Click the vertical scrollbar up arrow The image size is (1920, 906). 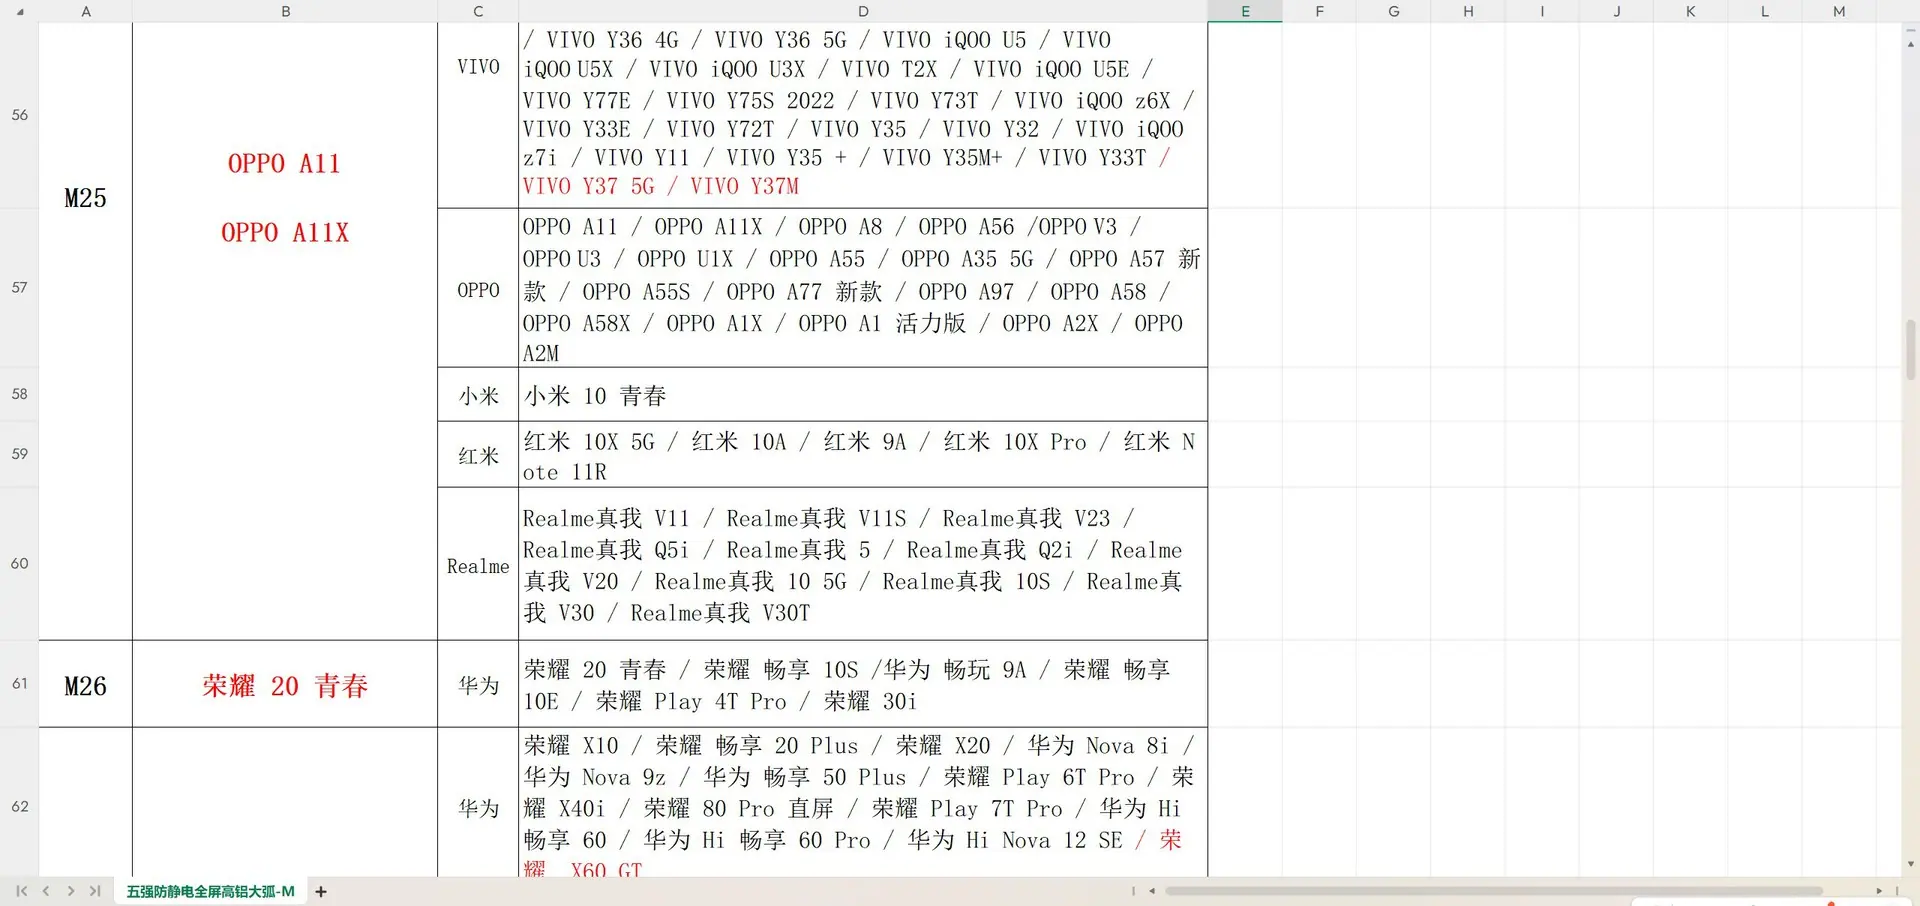pyautogui.click(x=1911, y=44)
